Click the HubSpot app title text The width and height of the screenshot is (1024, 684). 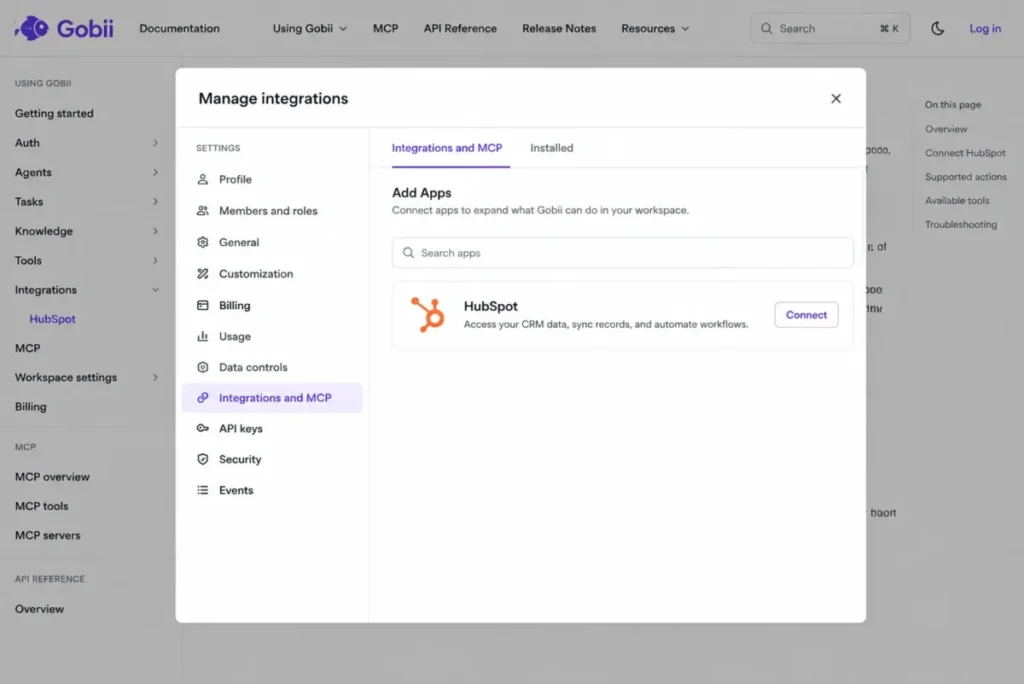click(490, 306)
